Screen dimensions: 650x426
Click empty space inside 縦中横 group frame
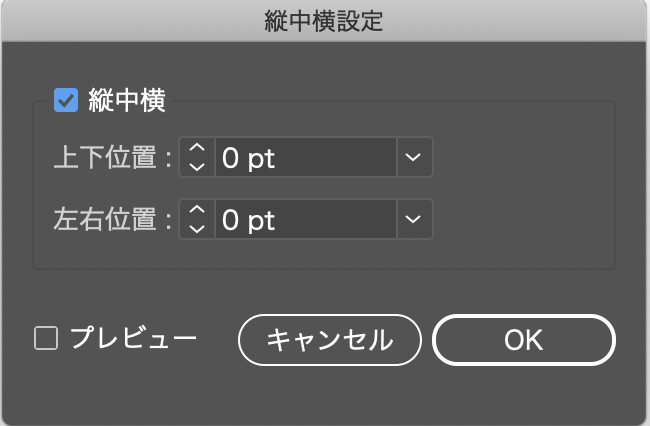click(522, 186)
